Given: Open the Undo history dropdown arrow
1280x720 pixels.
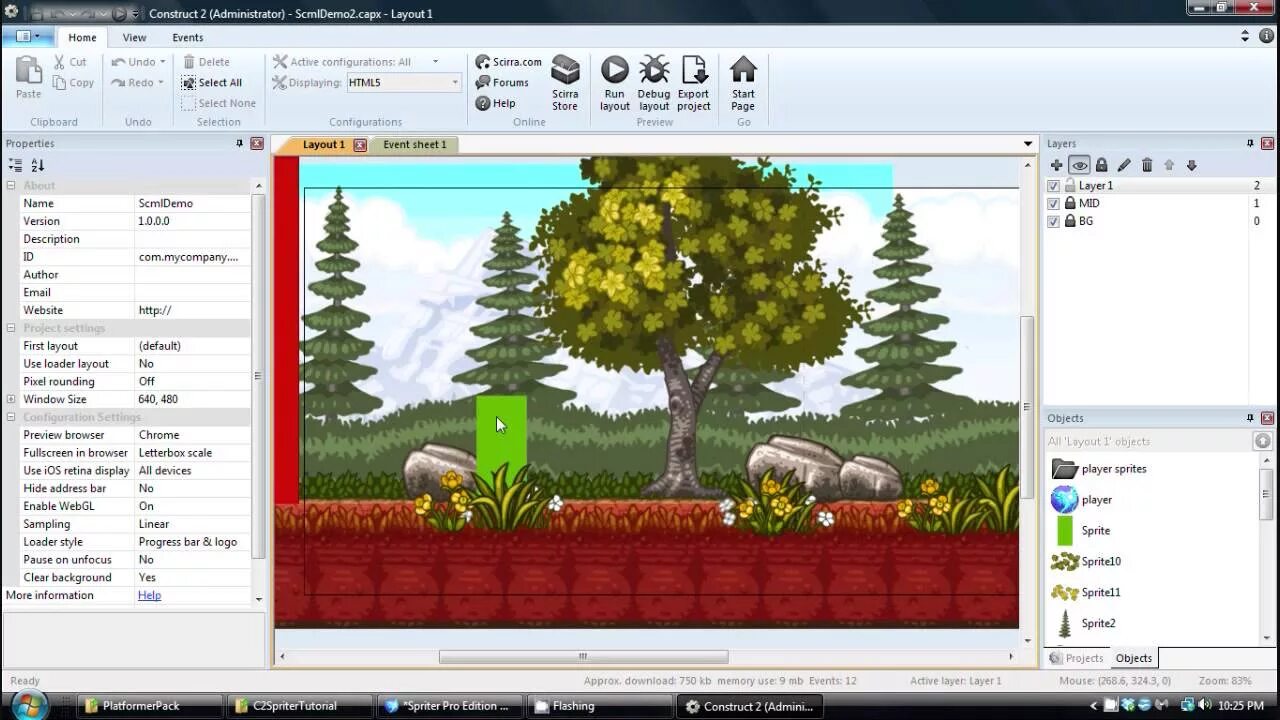Looking at the screenshot, I should coord(162,62).
